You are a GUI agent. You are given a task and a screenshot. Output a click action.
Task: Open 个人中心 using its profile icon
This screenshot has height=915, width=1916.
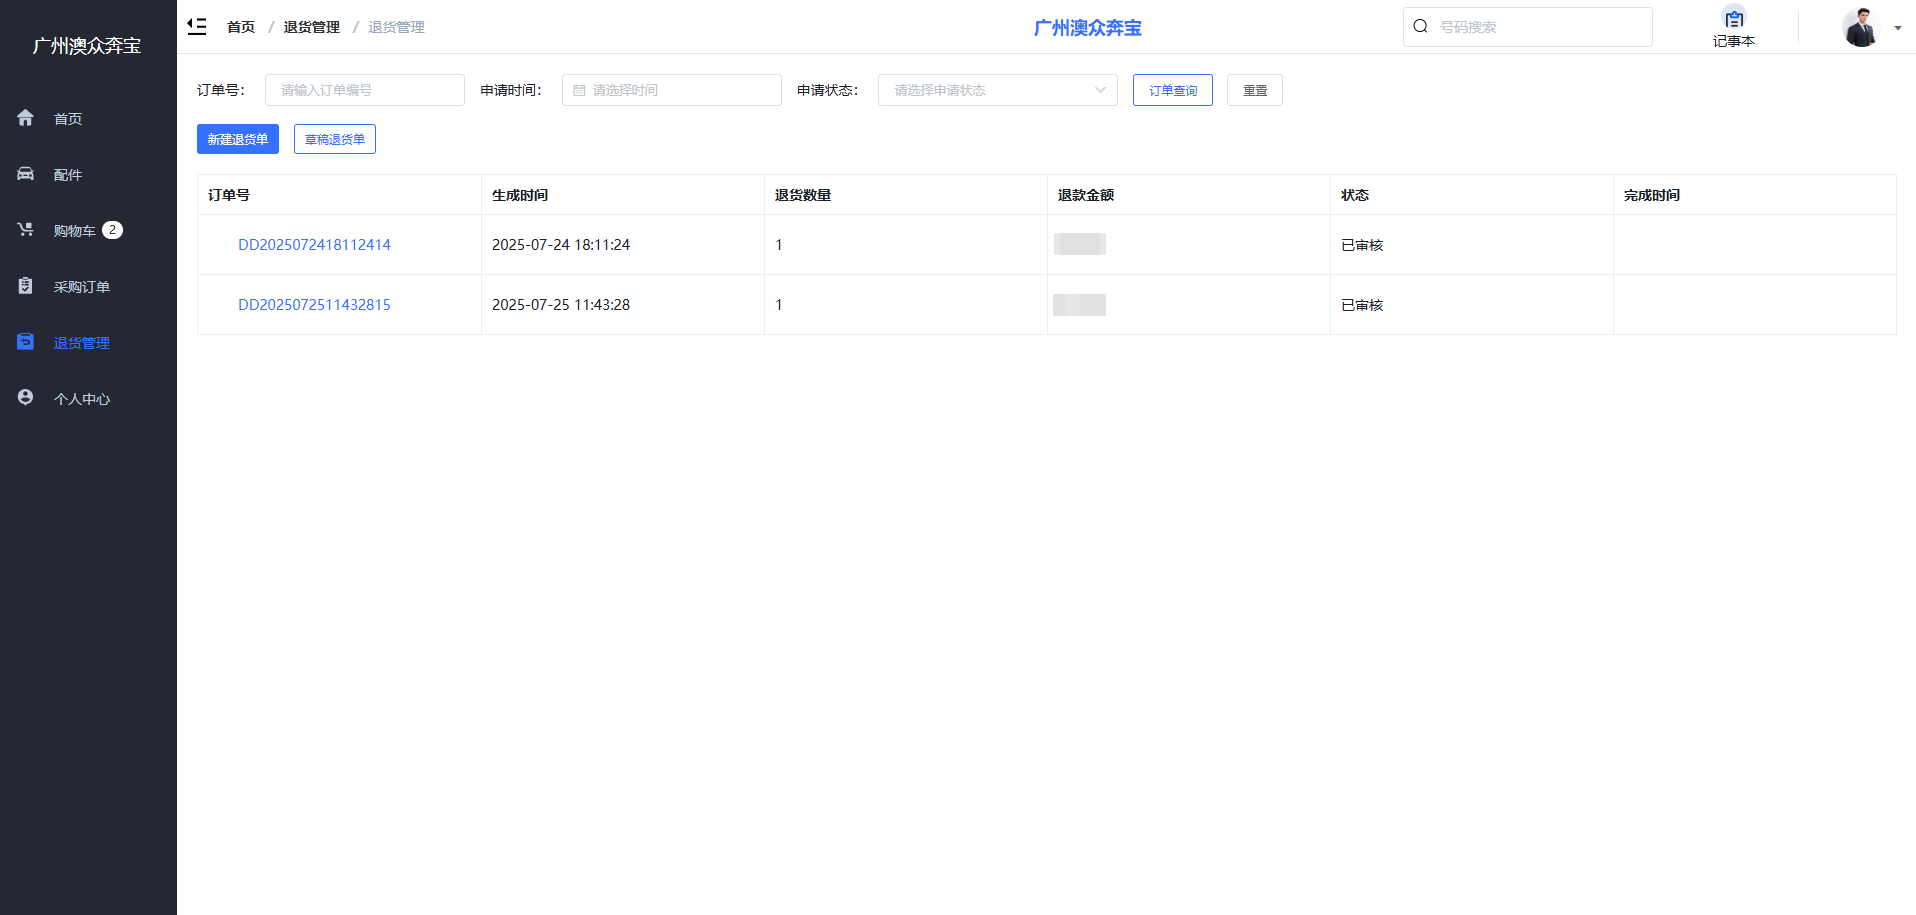pos(25,397)
